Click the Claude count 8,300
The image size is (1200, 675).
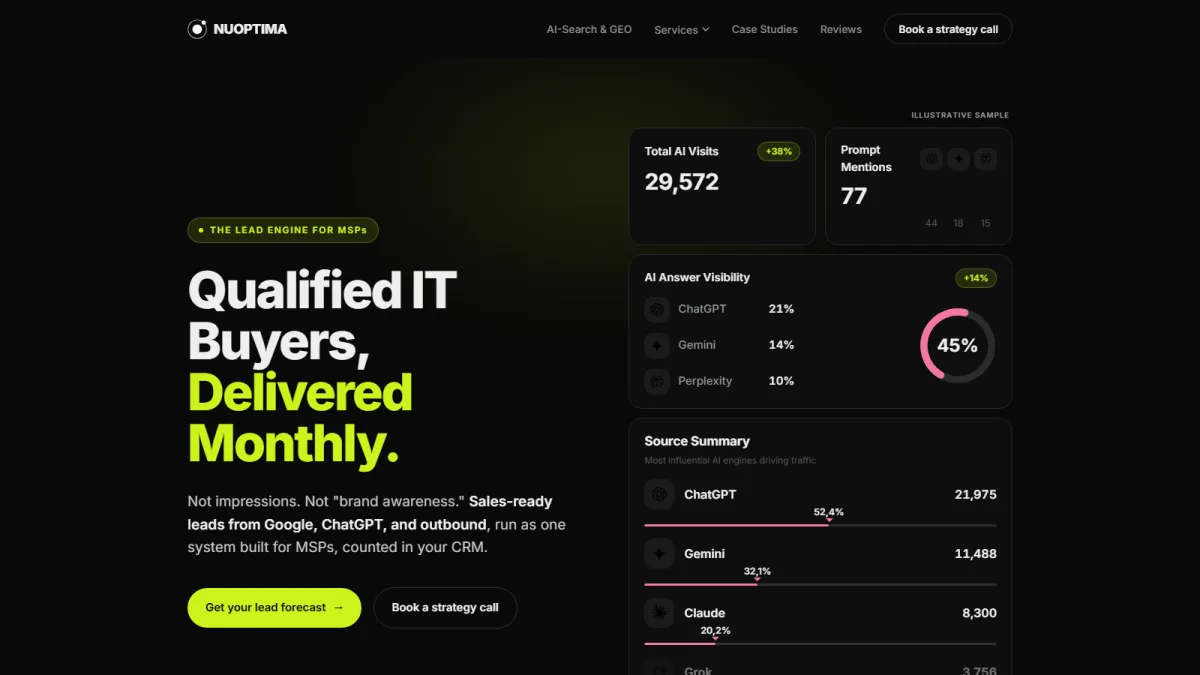pos(979,613)
